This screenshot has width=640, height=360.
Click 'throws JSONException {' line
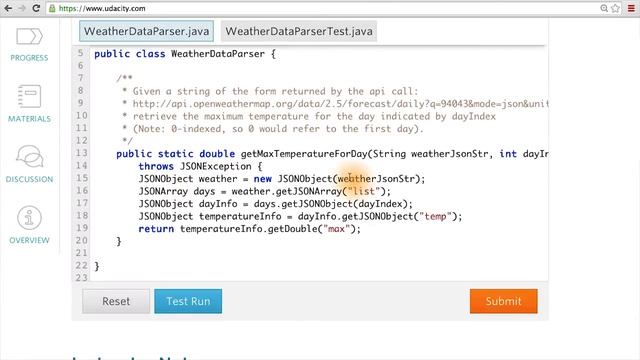click(x=200, y=167)
